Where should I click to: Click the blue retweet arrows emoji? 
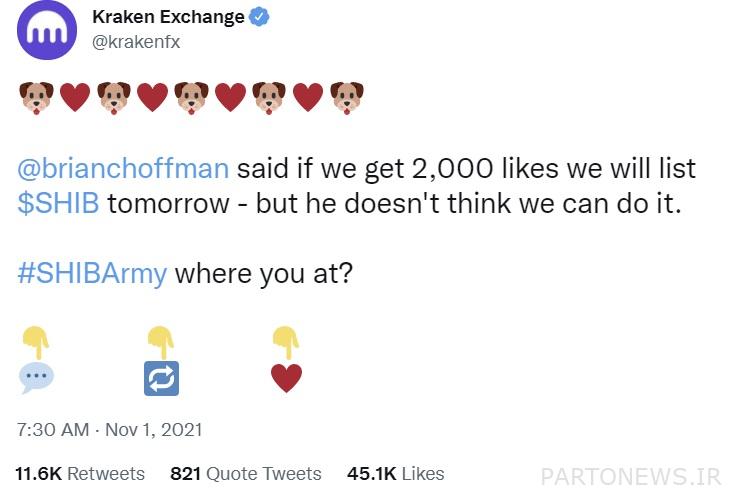pos(161,378)
